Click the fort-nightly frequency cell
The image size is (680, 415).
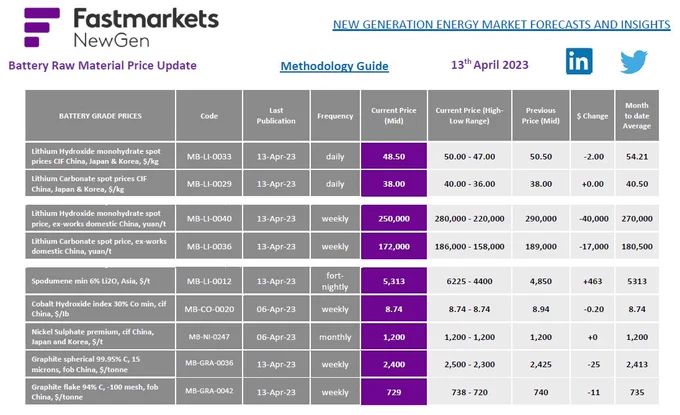click(335, 281)
